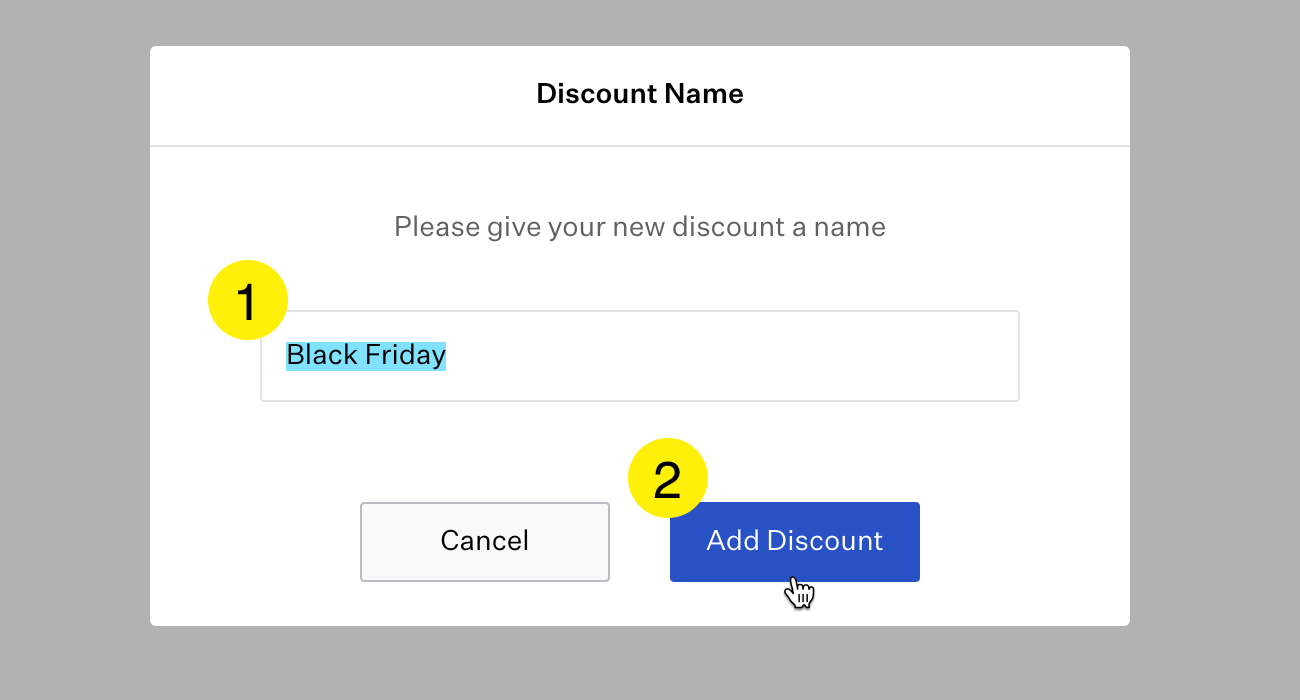This screenshot has width=1300, height=700.
Task: Click the dialog header bar area
Action: tap(640, 96)
